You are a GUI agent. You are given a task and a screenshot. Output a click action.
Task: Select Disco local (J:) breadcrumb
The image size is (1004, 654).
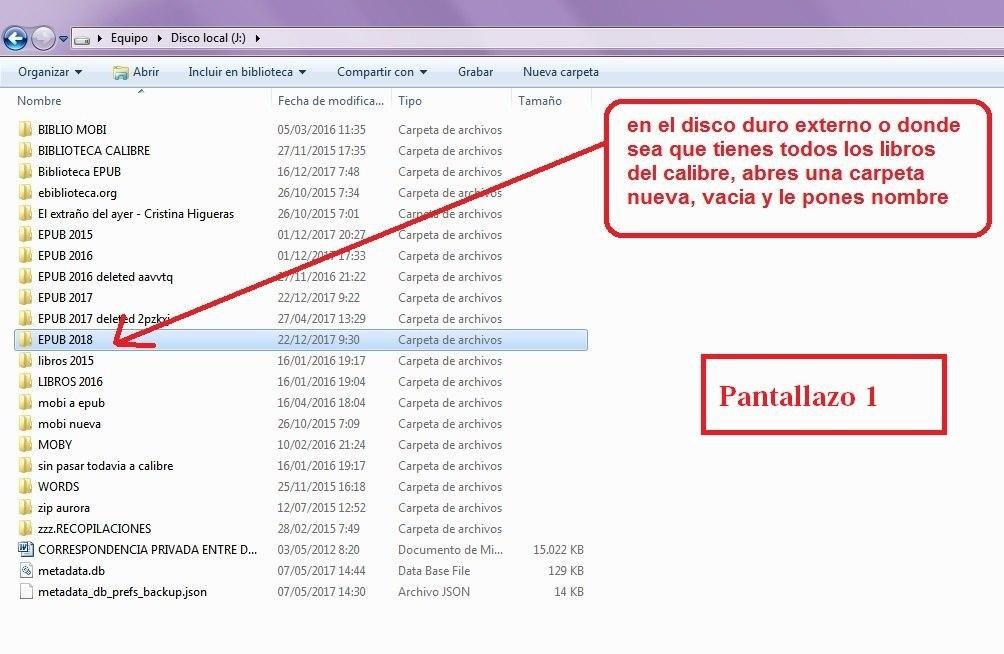pos(208,38)
